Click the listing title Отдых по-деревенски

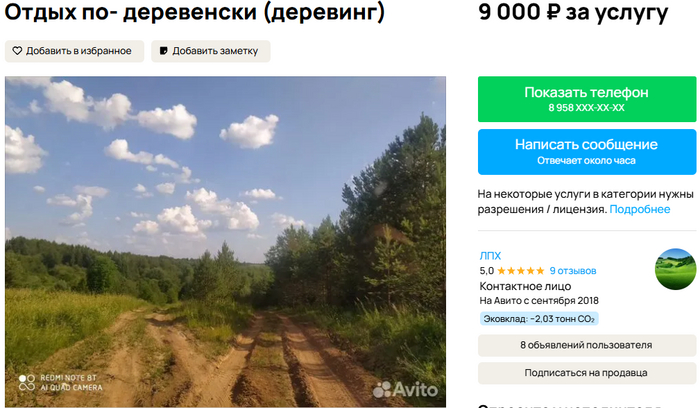195,12
